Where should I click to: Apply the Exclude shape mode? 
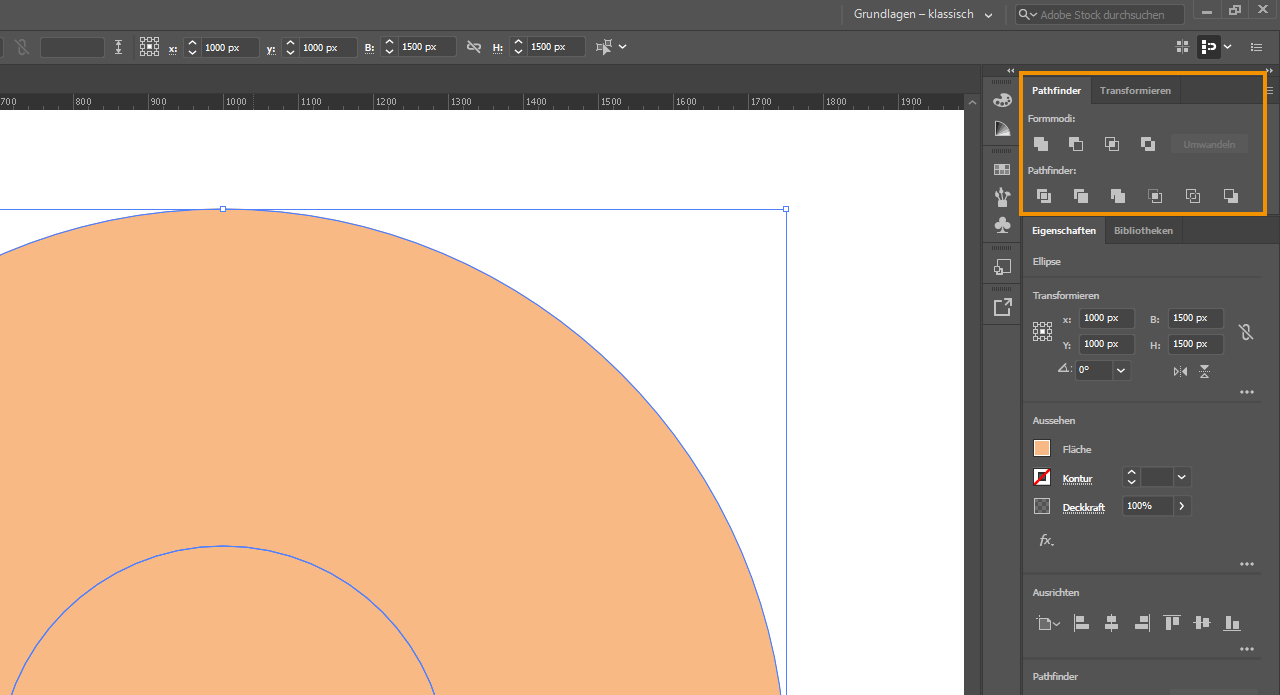tap(1148, 144)
